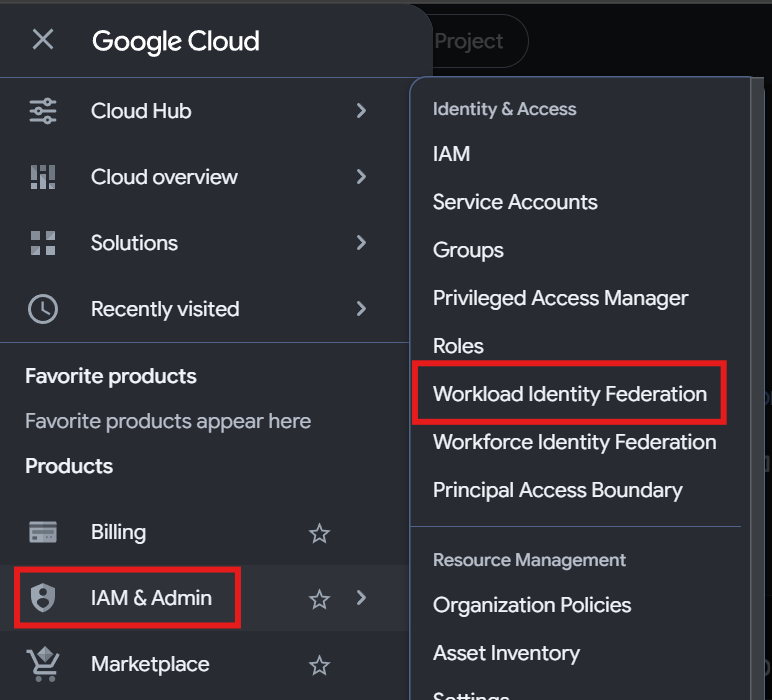Click the Marketplace shopping cart icon
772x700 pixels.
pos(43,664)
